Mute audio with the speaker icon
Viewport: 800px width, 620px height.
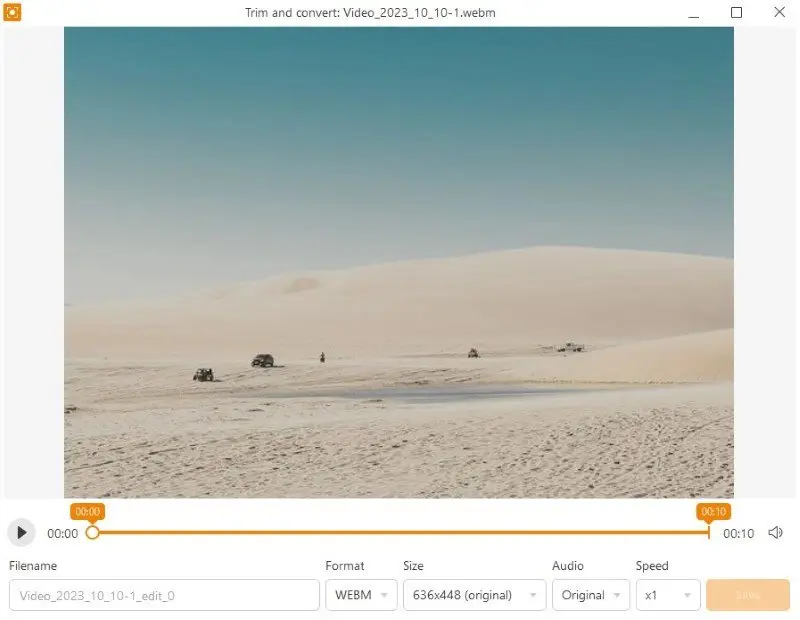(x=776, y=532)
